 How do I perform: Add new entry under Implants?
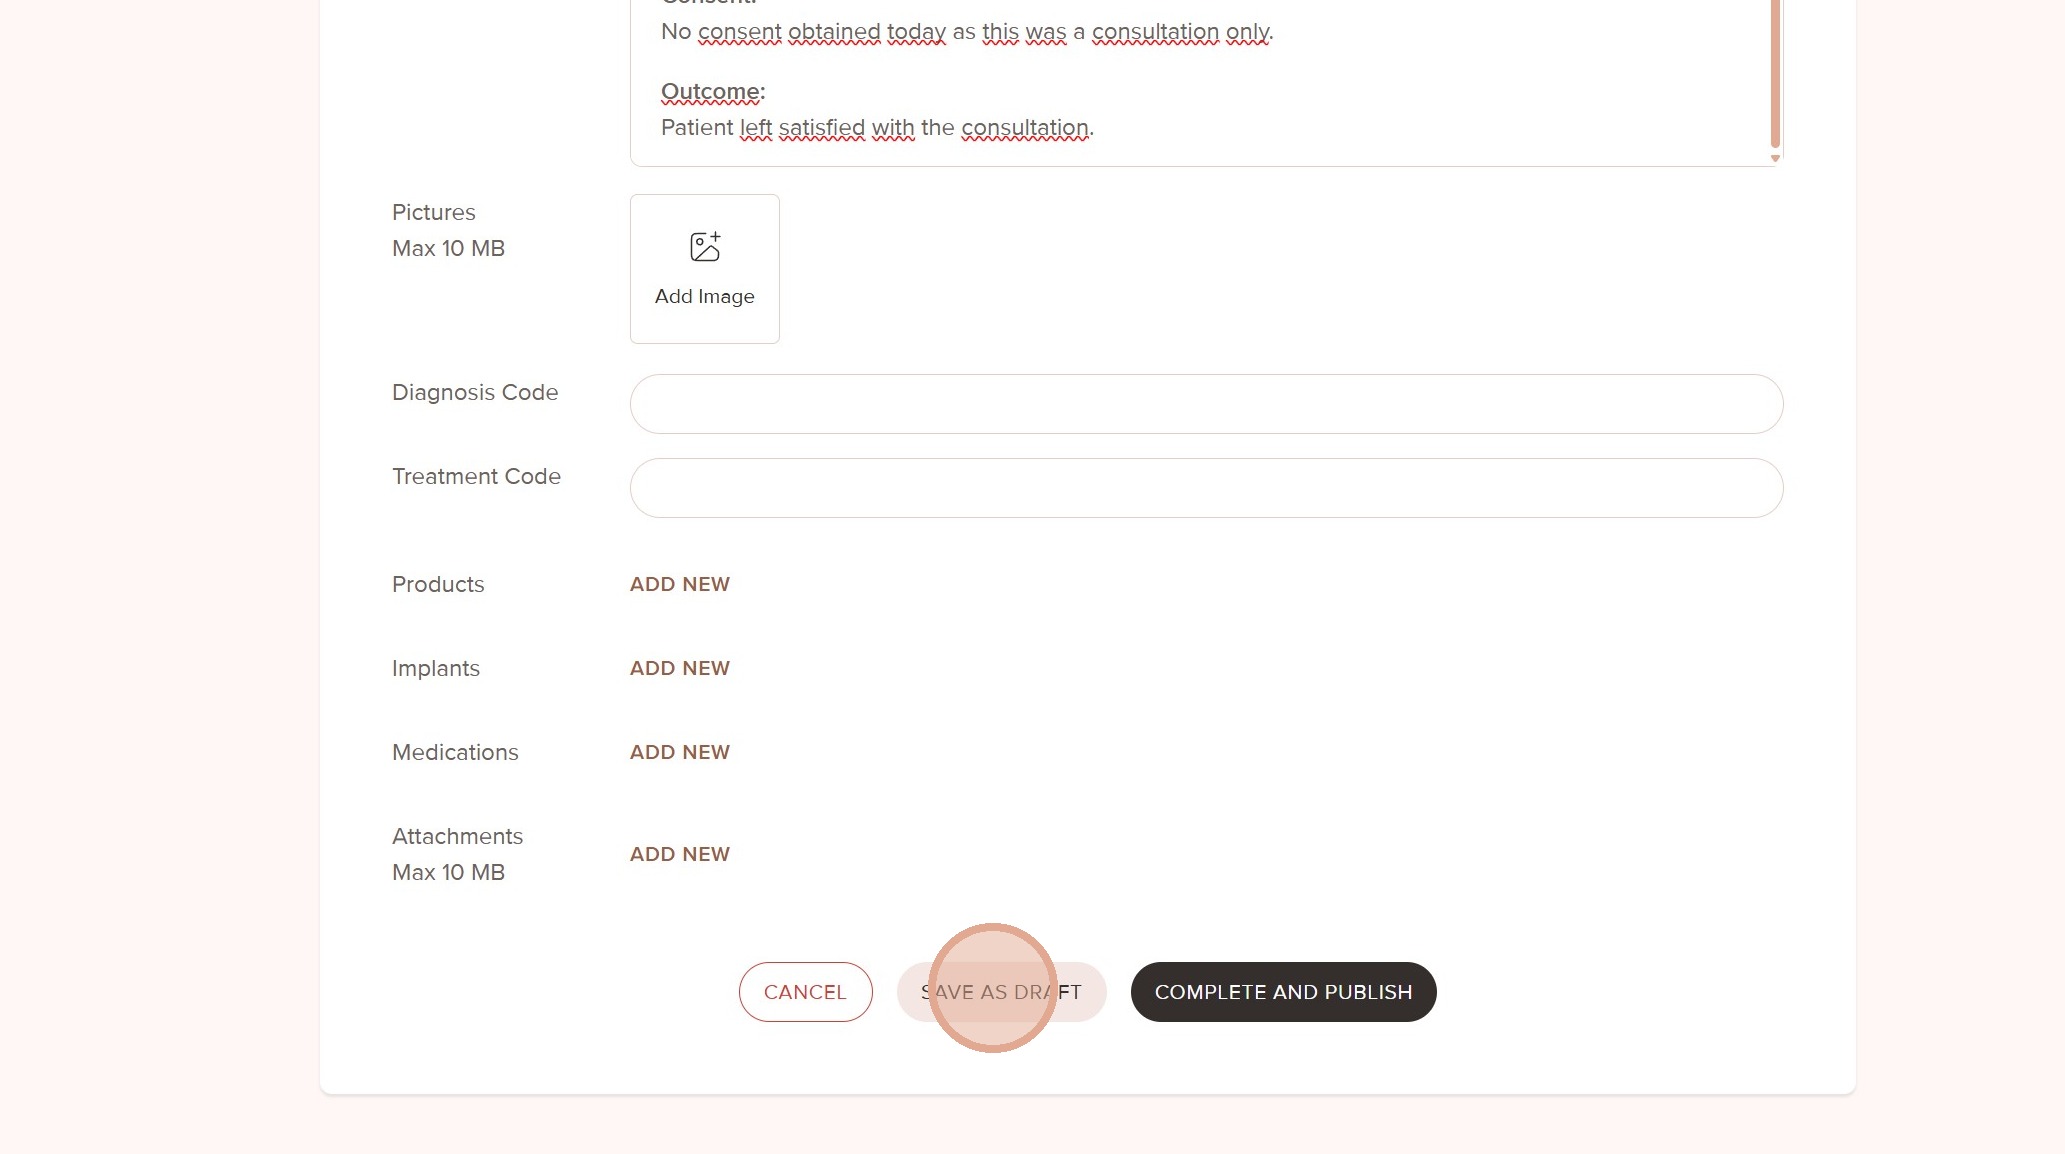pos(680,668)
